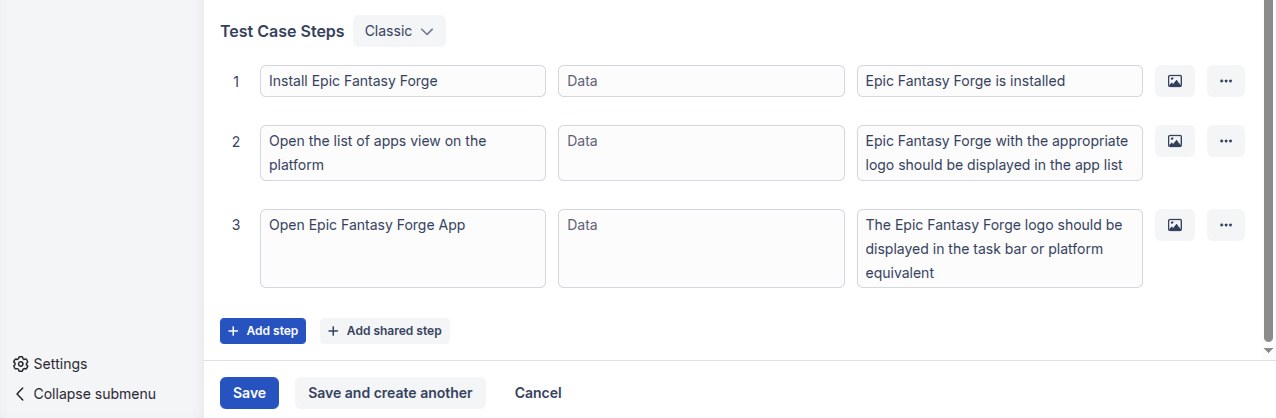Focus the Data field for step 3
Viewport: 1276px width, 418px height.
pyautogui.click(x=701, y=249)
